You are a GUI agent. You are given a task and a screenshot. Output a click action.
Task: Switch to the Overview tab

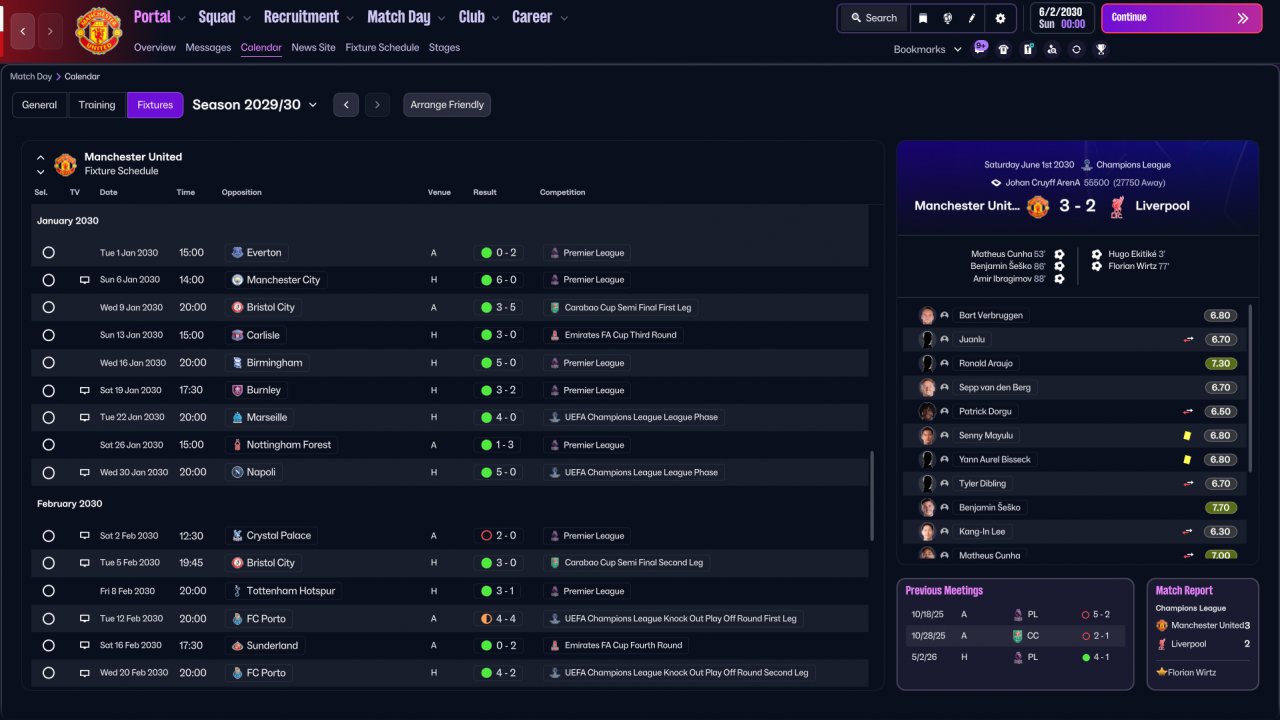pyautogui.click(x=155, y=47)
